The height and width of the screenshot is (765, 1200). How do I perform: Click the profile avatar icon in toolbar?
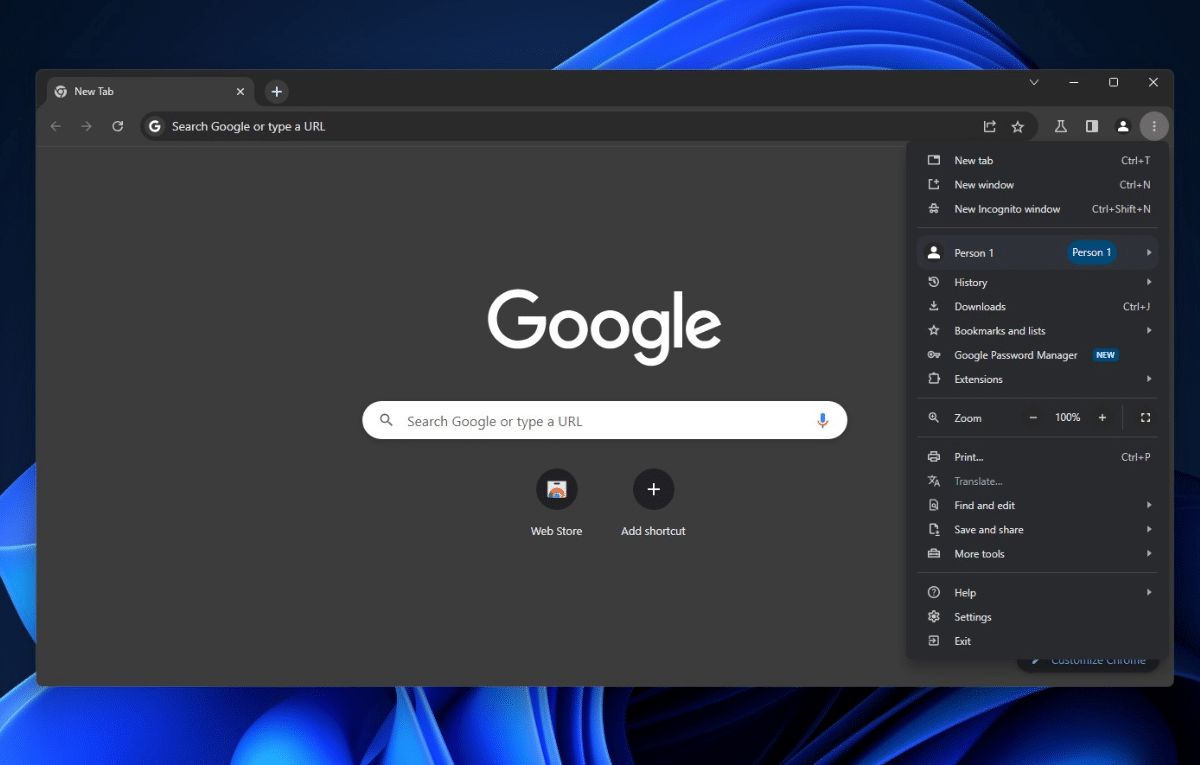tap(1123, 126)
